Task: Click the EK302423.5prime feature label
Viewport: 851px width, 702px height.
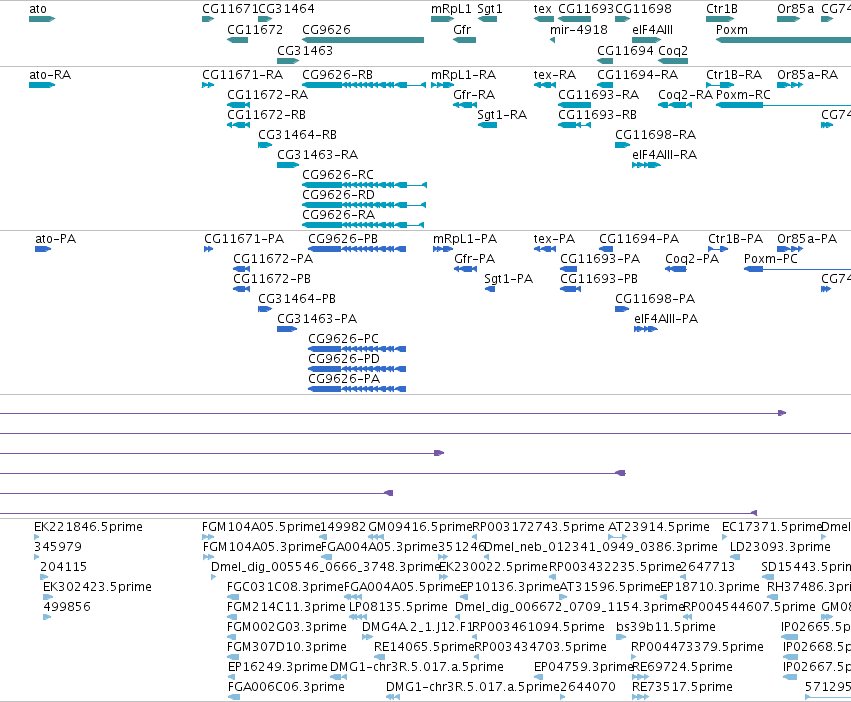Action: tap(97, 587)
